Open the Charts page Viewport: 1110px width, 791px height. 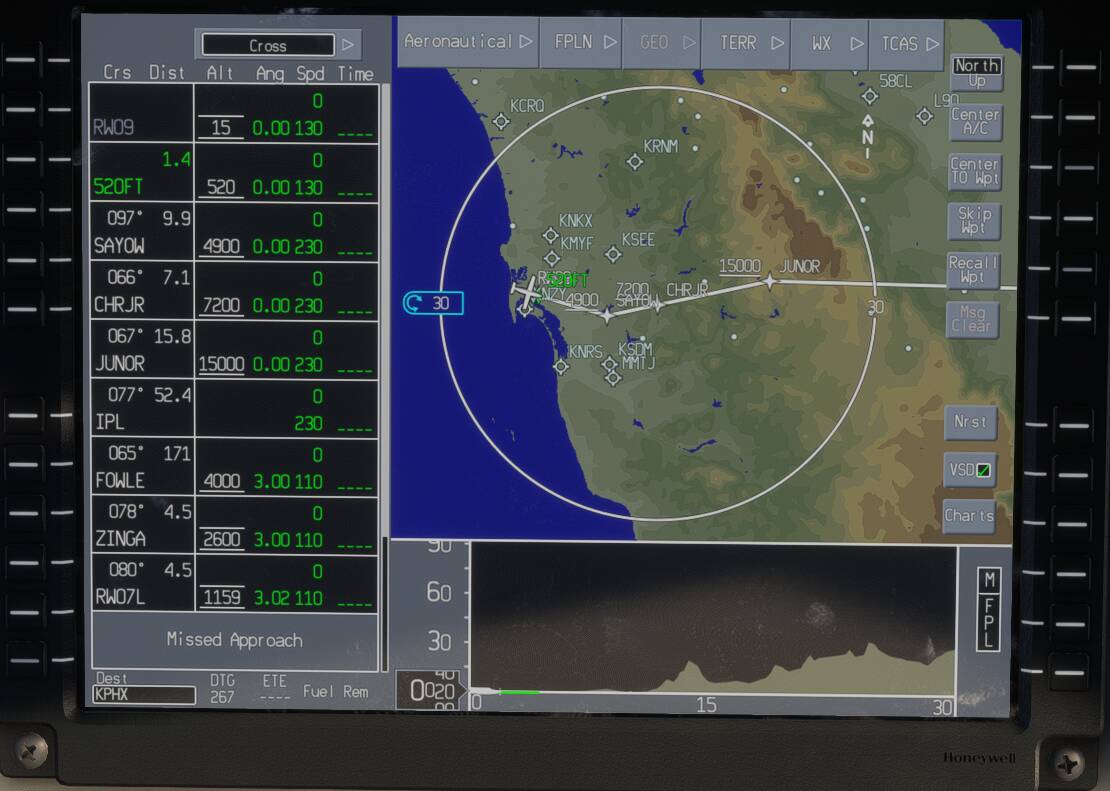pyautogui.click(x=968, y=516)
